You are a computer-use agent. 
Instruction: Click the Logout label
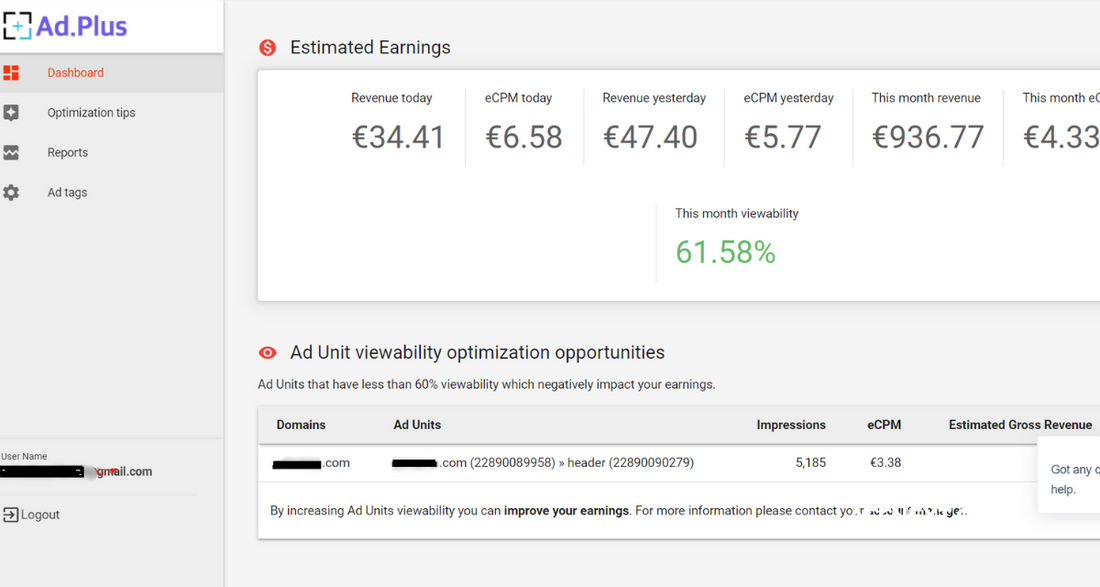pos(40,514)
